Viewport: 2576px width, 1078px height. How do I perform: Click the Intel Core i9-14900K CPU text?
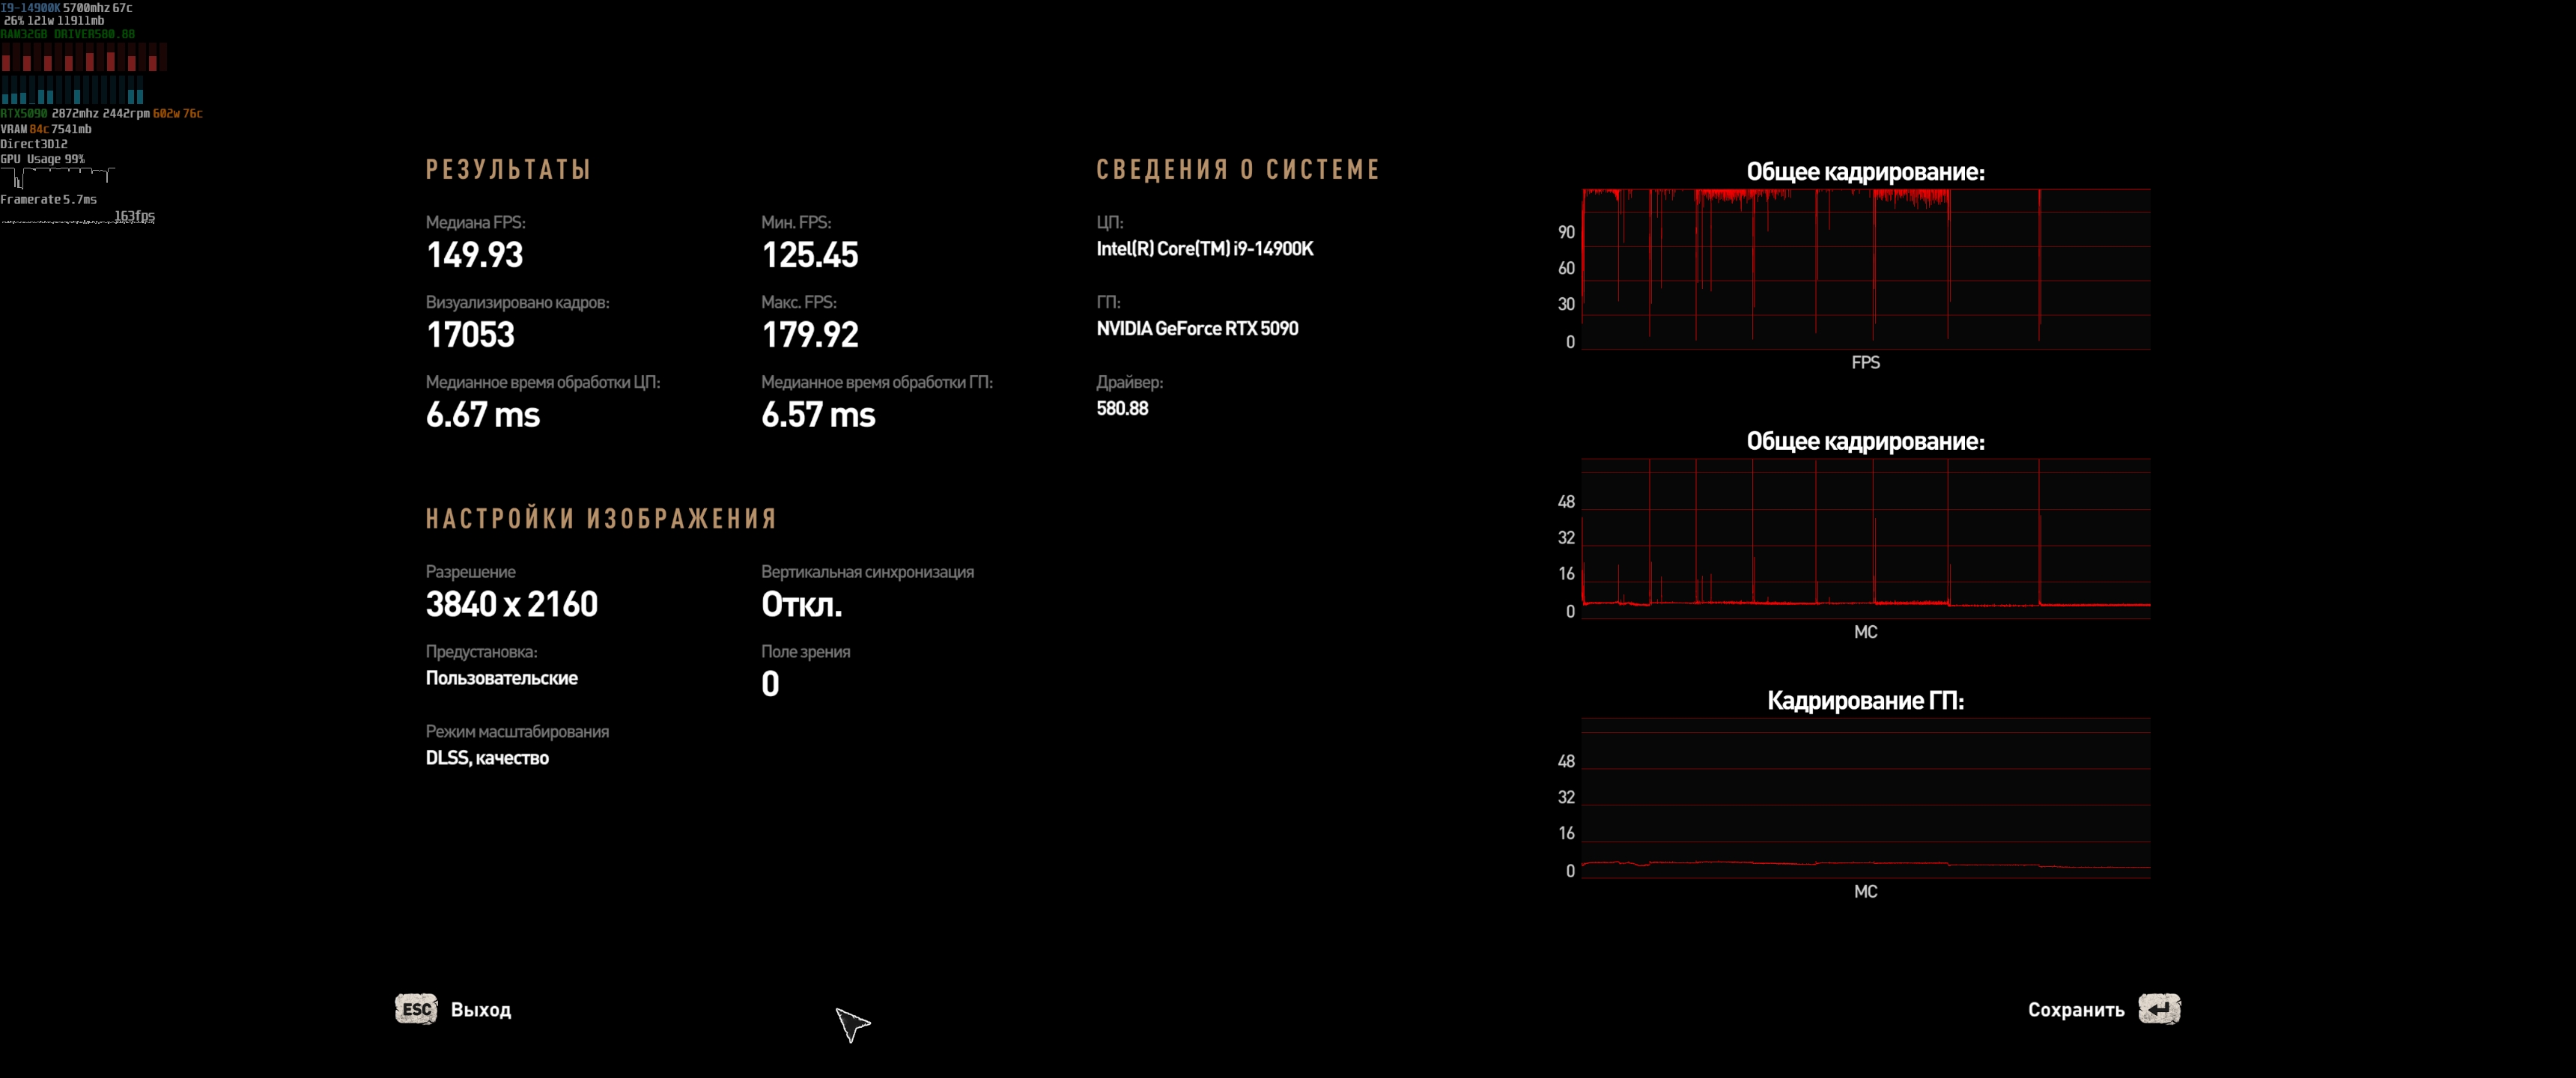[1204, 249]
